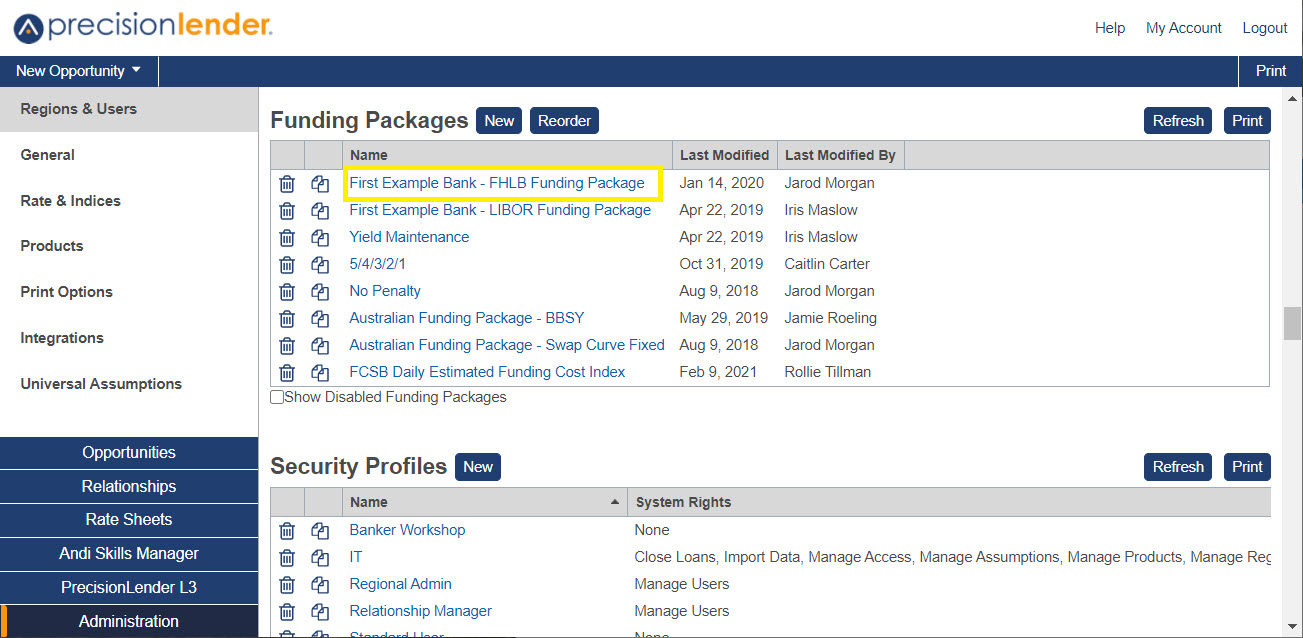Delete the No Penalty funding package
Image resolution: width=1303 pixels, height=638 pixels.
(x=287, y=291)
